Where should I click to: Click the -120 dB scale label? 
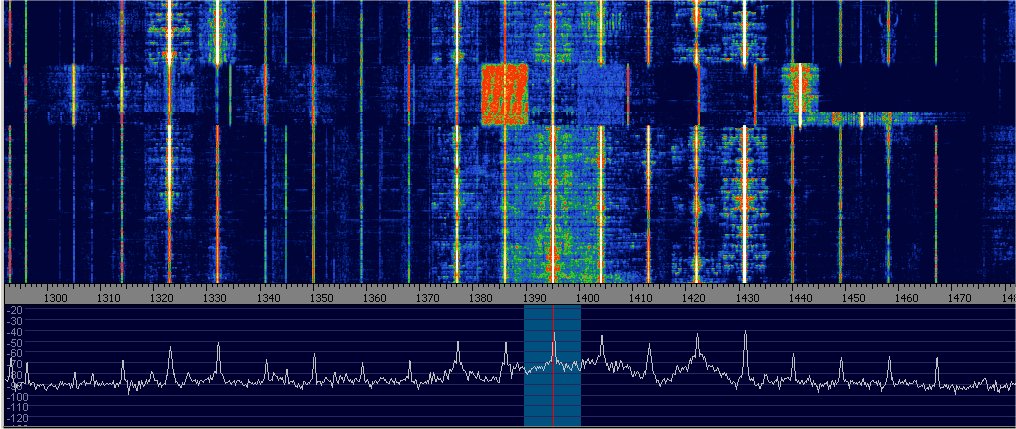coord(14,420)
